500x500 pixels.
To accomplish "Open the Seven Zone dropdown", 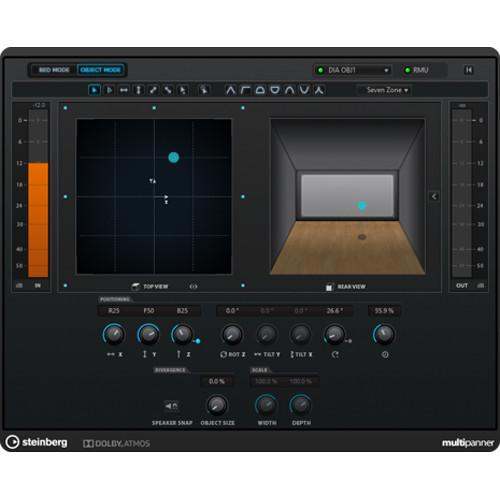I will click(384, 90).
